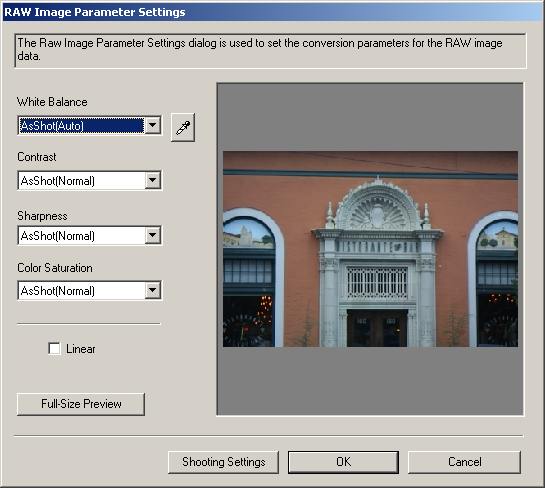The height and width of the screenshot is (488, 545).
Task: Expand the Contrast dropdown arrow
Action: 153,180
